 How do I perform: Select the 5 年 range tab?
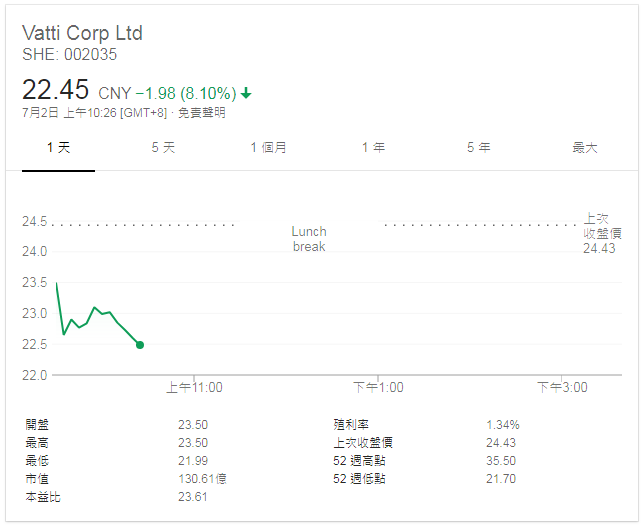tap(478, 147)
